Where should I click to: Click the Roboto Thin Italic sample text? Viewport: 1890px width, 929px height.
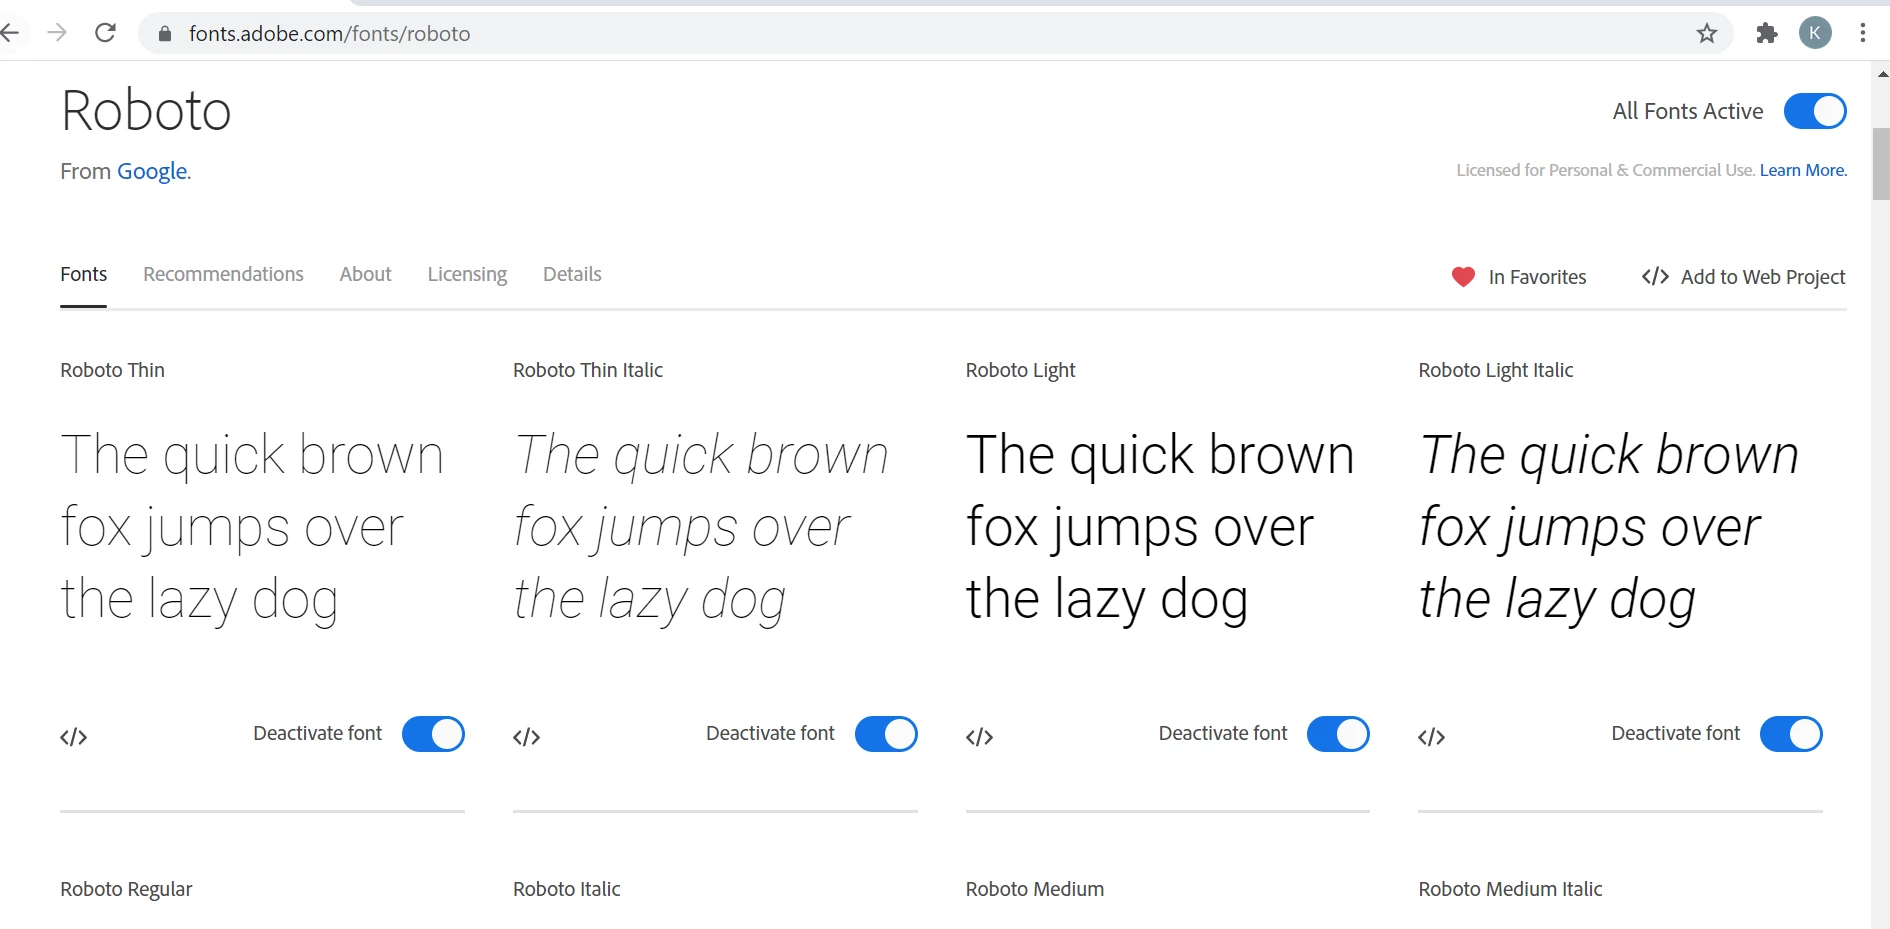coord(700,527)
